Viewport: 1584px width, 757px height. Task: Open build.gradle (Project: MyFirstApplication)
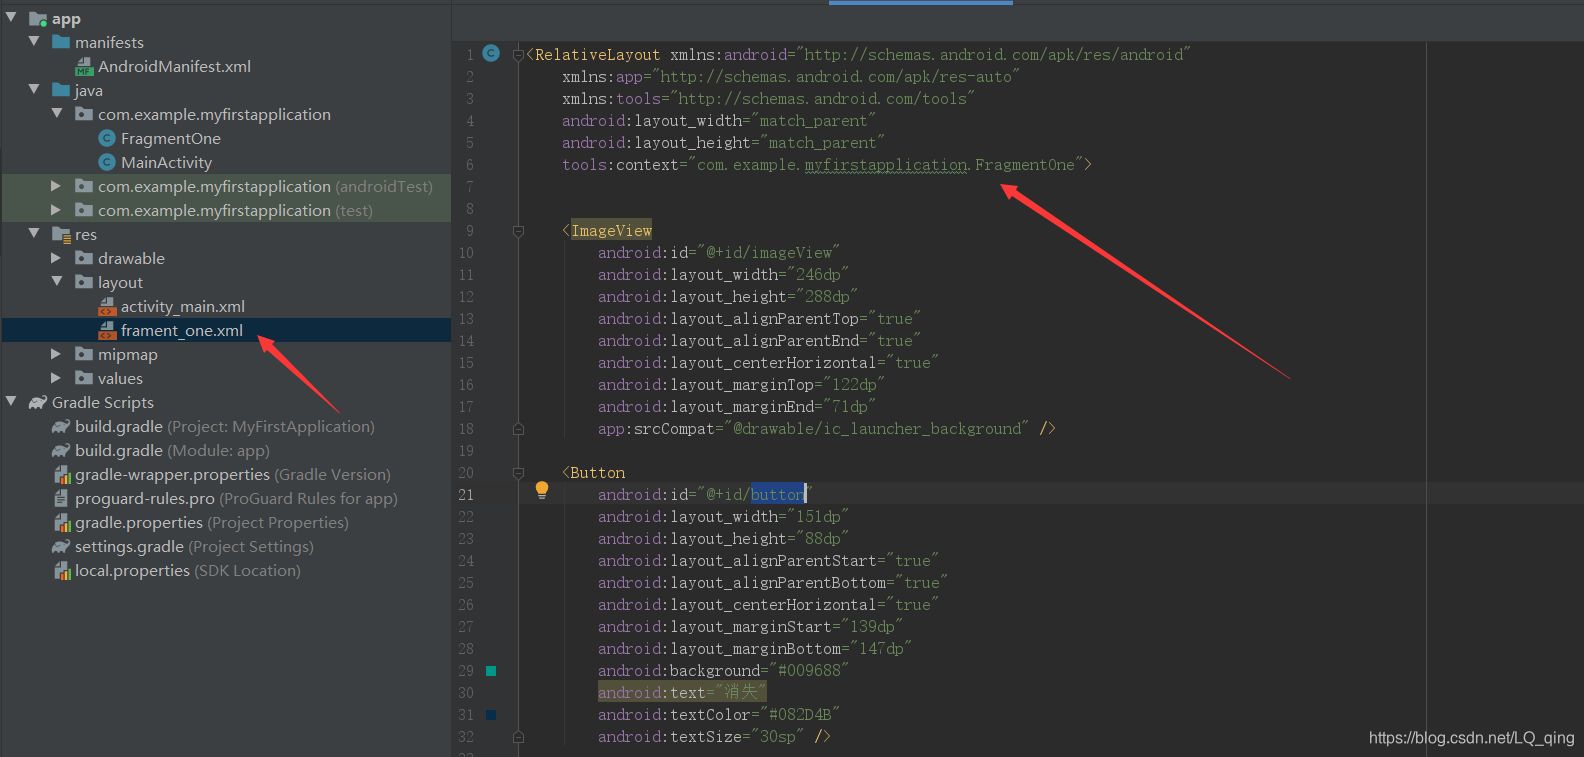pos(225,426)
